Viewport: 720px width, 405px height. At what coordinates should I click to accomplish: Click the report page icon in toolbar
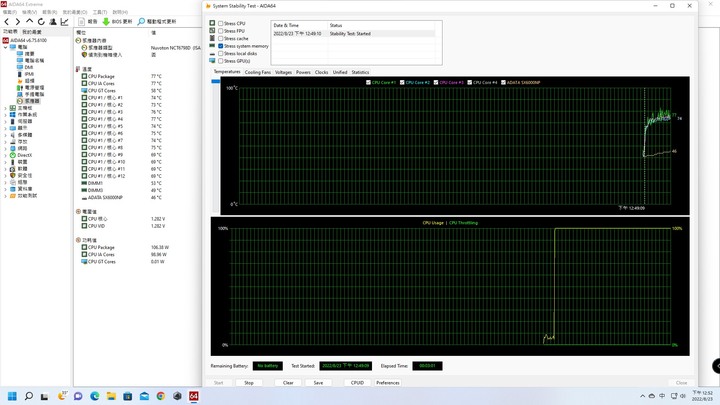click(82, 22)
